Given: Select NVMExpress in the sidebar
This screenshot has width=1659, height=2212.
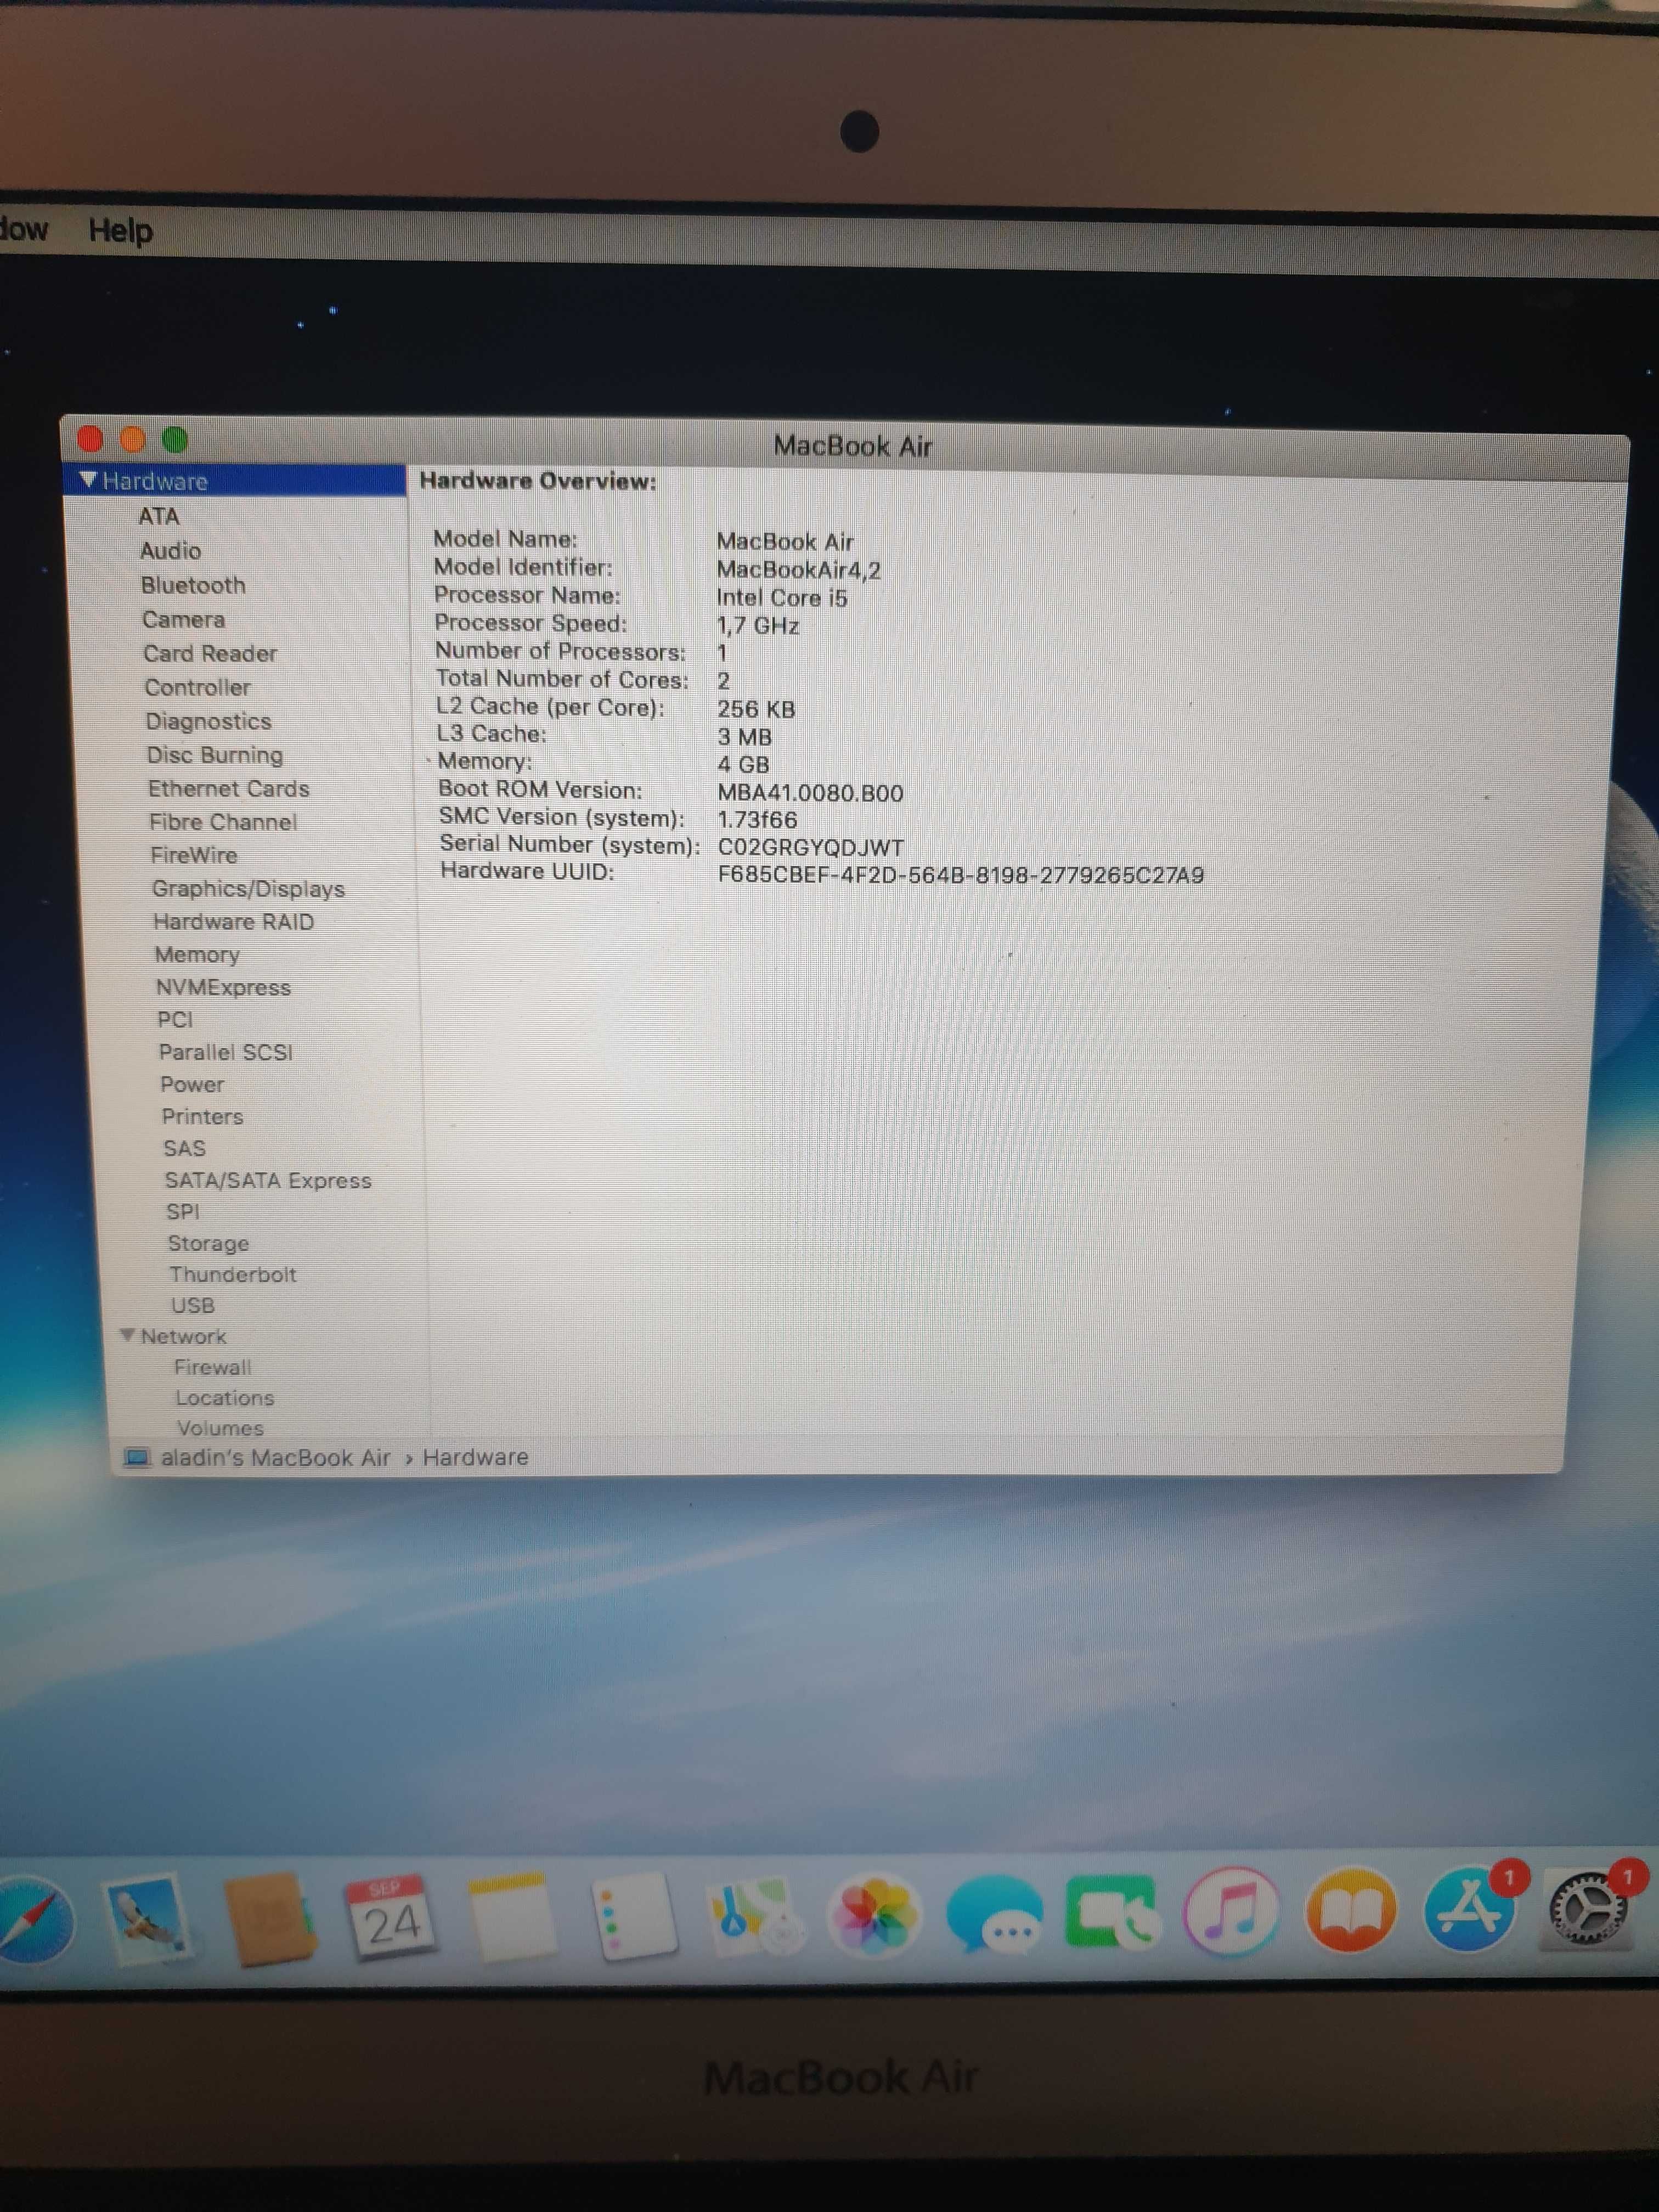Looking at the screenshot, I should pyautogui.click(x=223, y=987).
